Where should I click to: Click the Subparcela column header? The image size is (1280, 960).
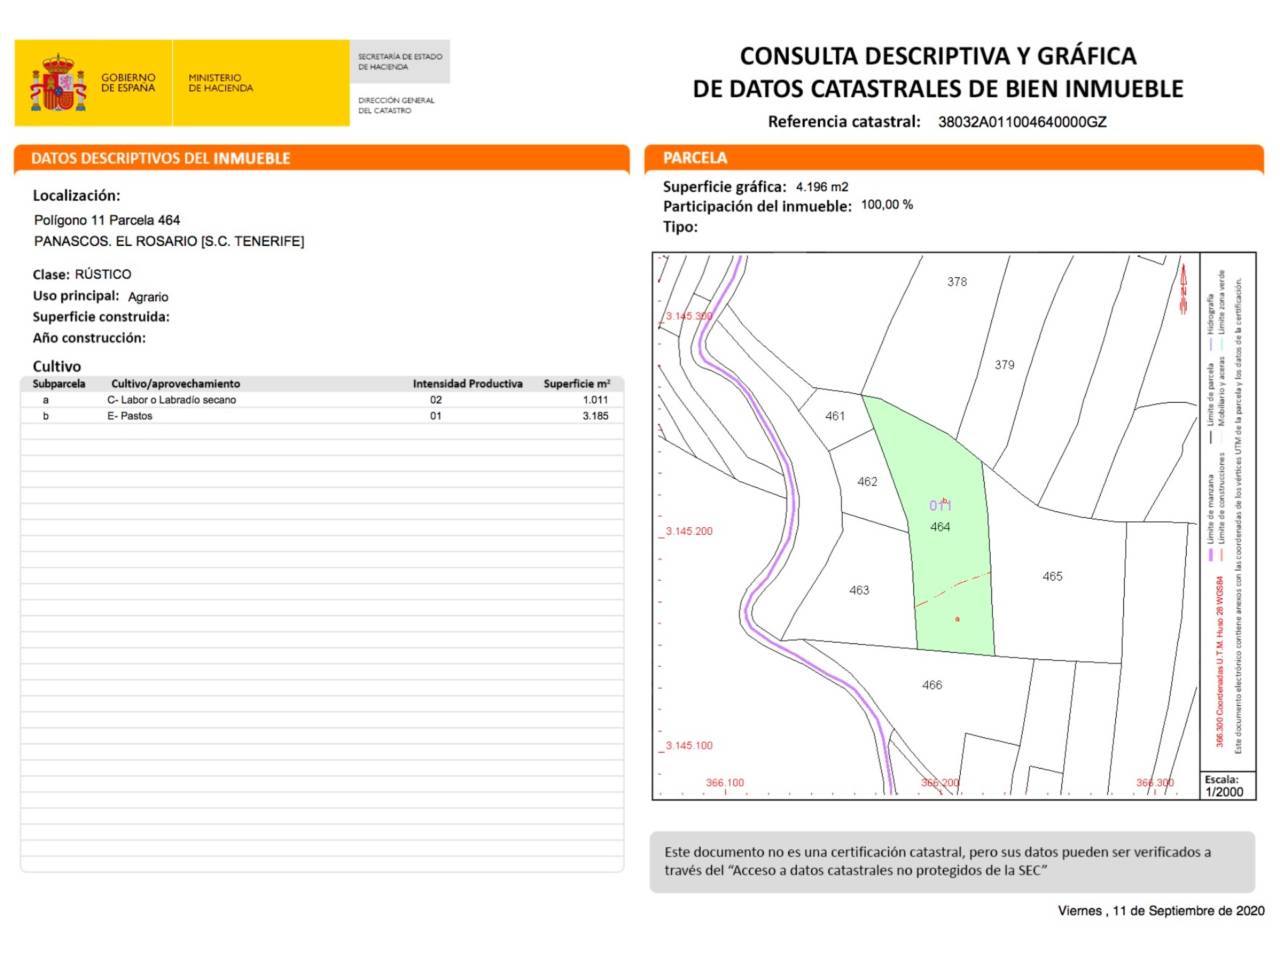pos(59,384)
